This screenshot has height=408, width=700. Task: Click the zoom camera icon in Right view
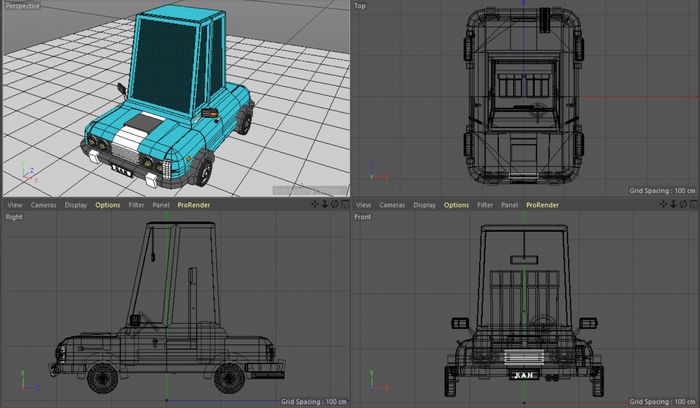tap(325, 204)
